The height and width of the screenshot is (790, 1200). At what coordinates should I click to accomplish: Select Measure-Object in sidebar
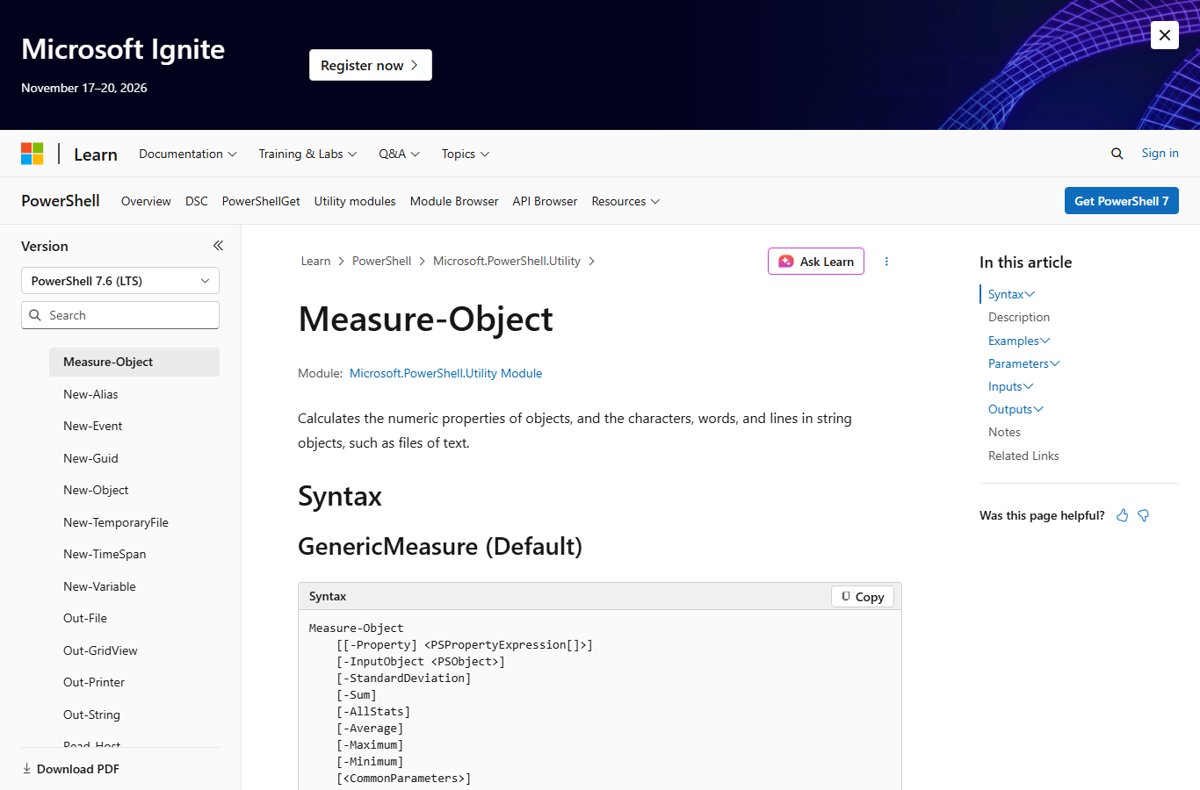(134, 362)
